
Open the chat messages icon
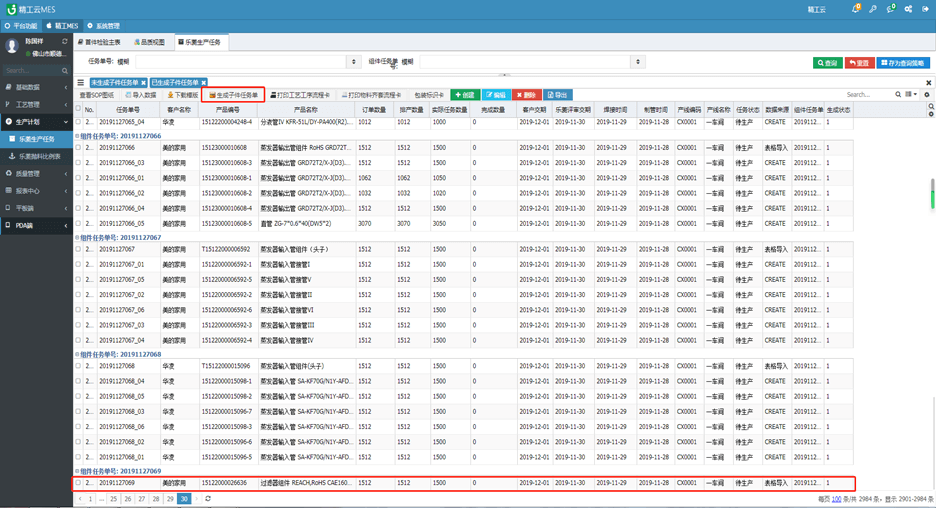[x=891, y=9]
